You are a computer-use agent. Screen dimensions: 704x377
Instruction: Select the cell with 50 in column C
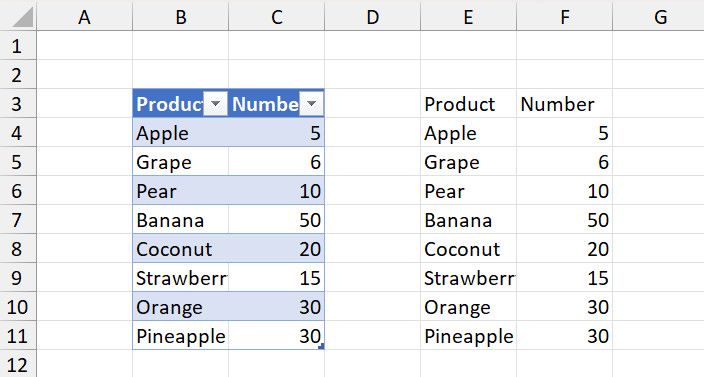[x=277, y=220]
